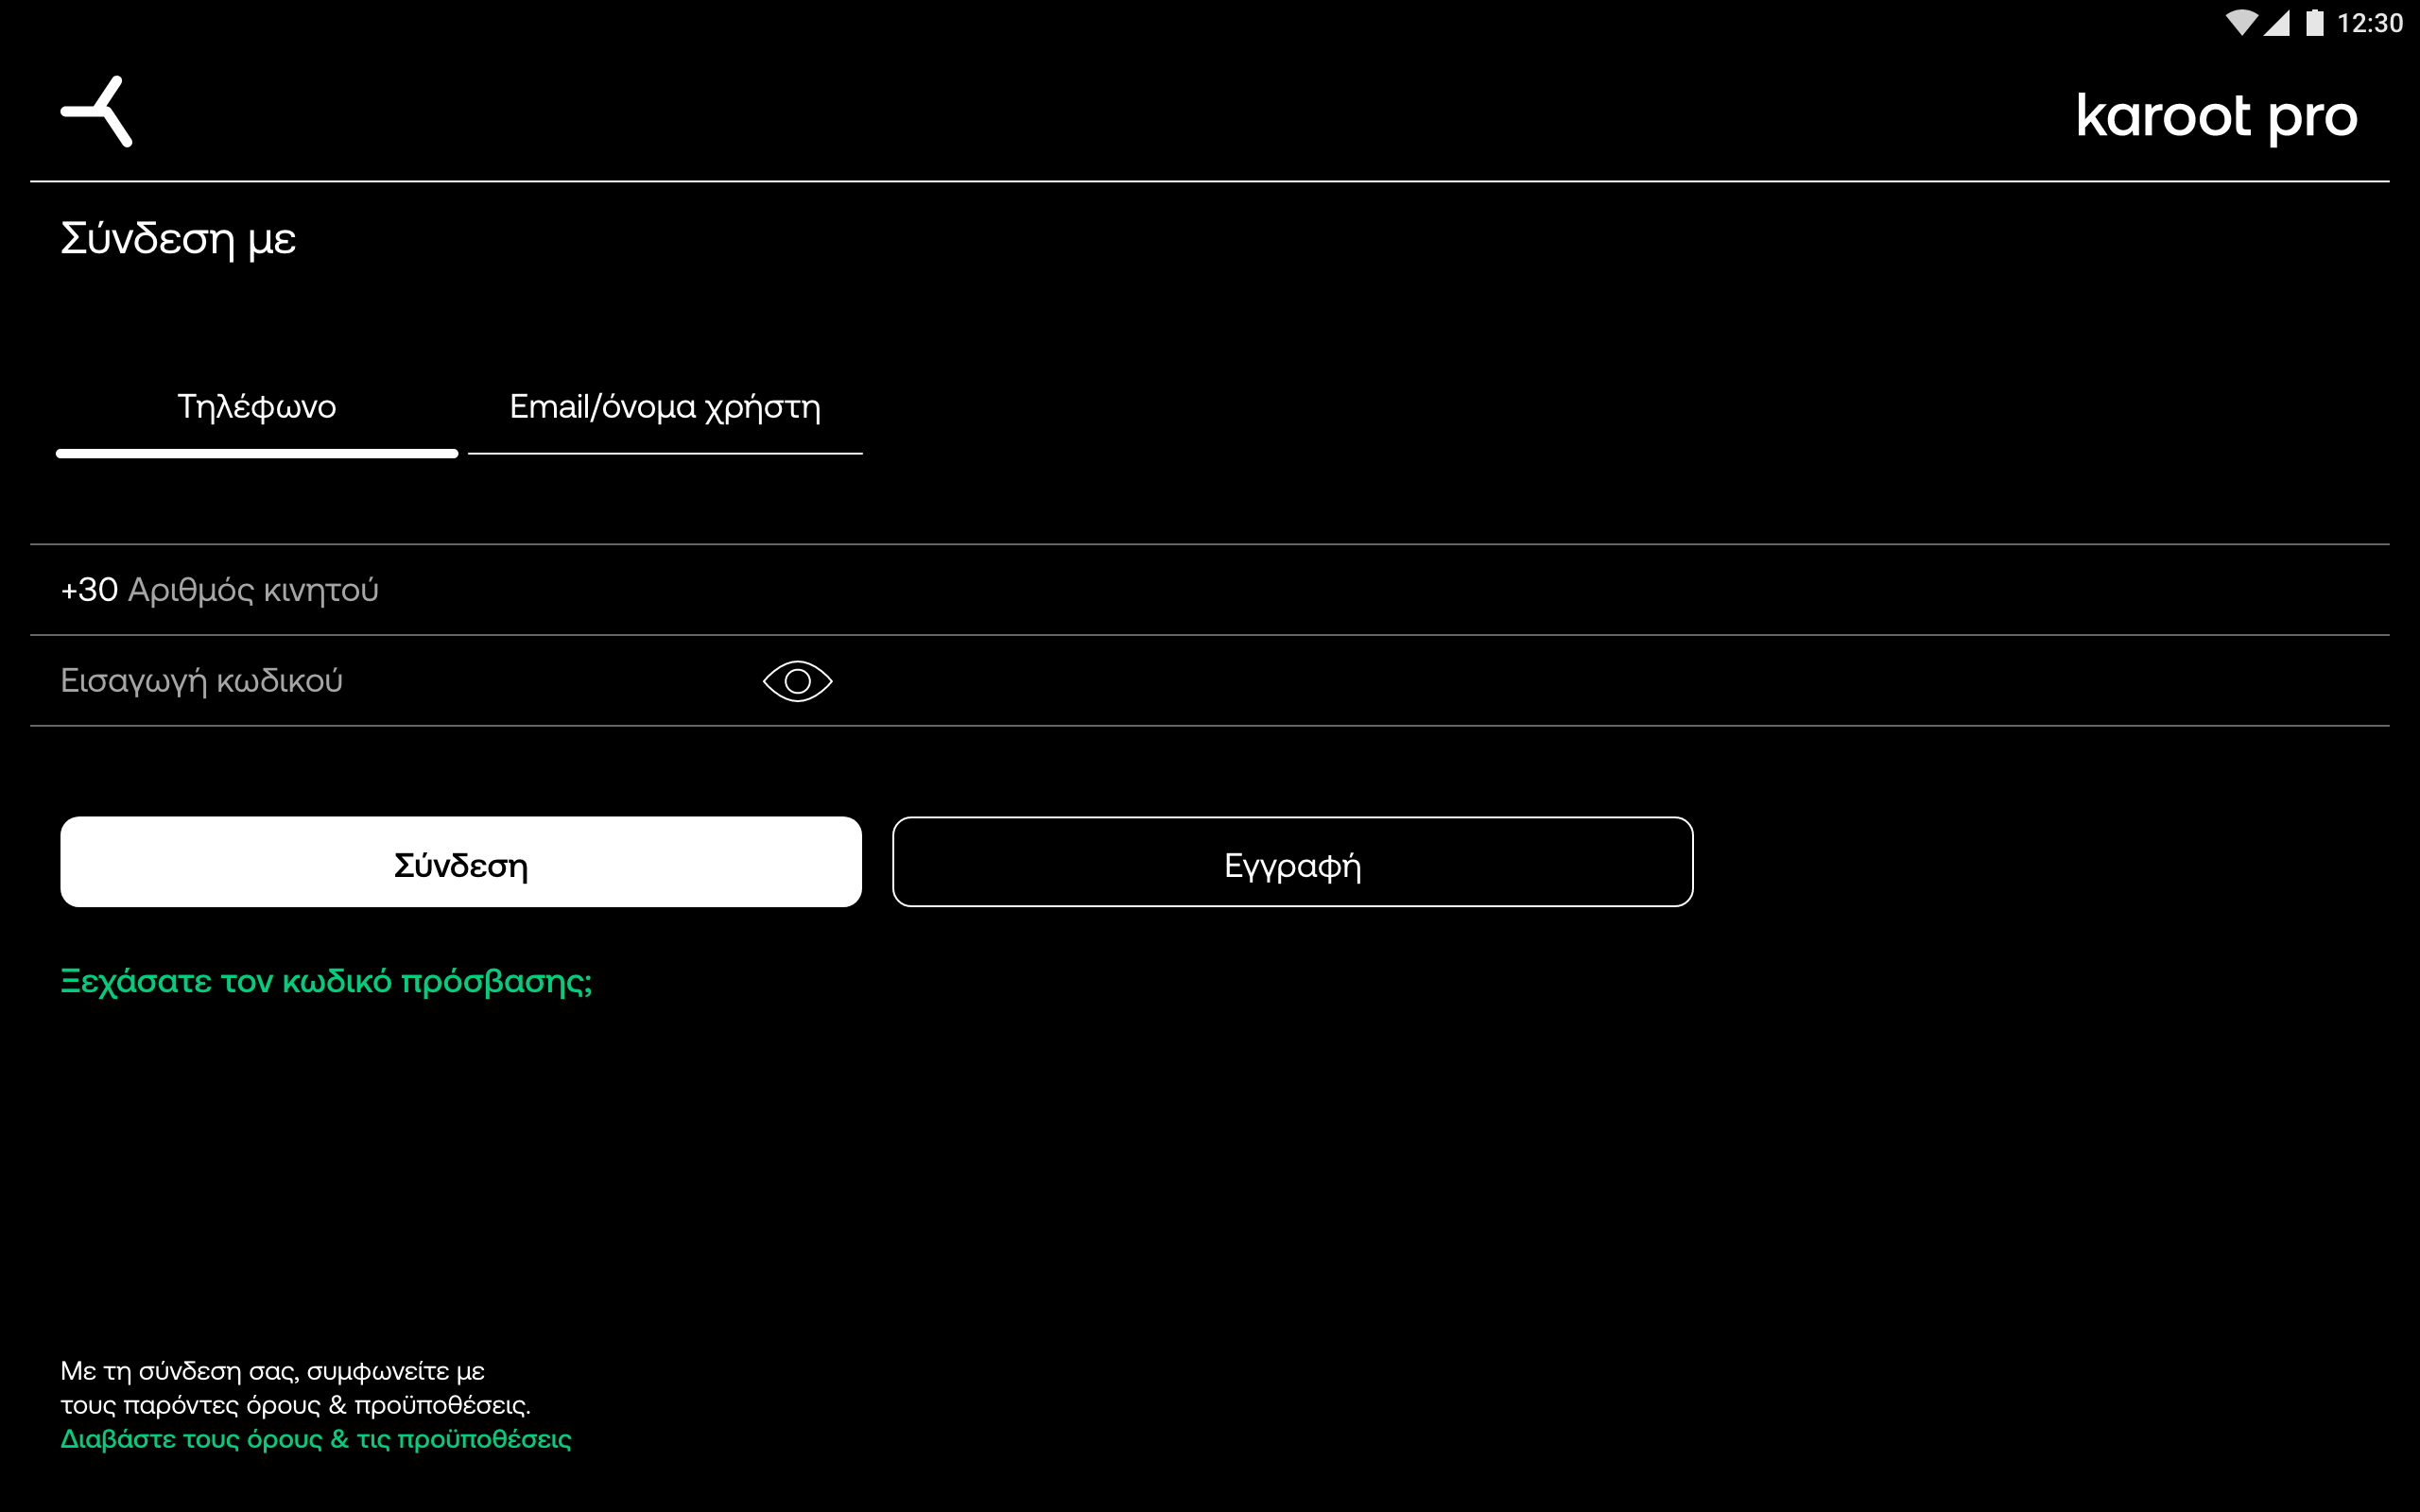2420x1512 pixels.
Task: Open Διαβάστε τους όρους & τις προϋποθέσεις
Action: tap(316, 1439)
